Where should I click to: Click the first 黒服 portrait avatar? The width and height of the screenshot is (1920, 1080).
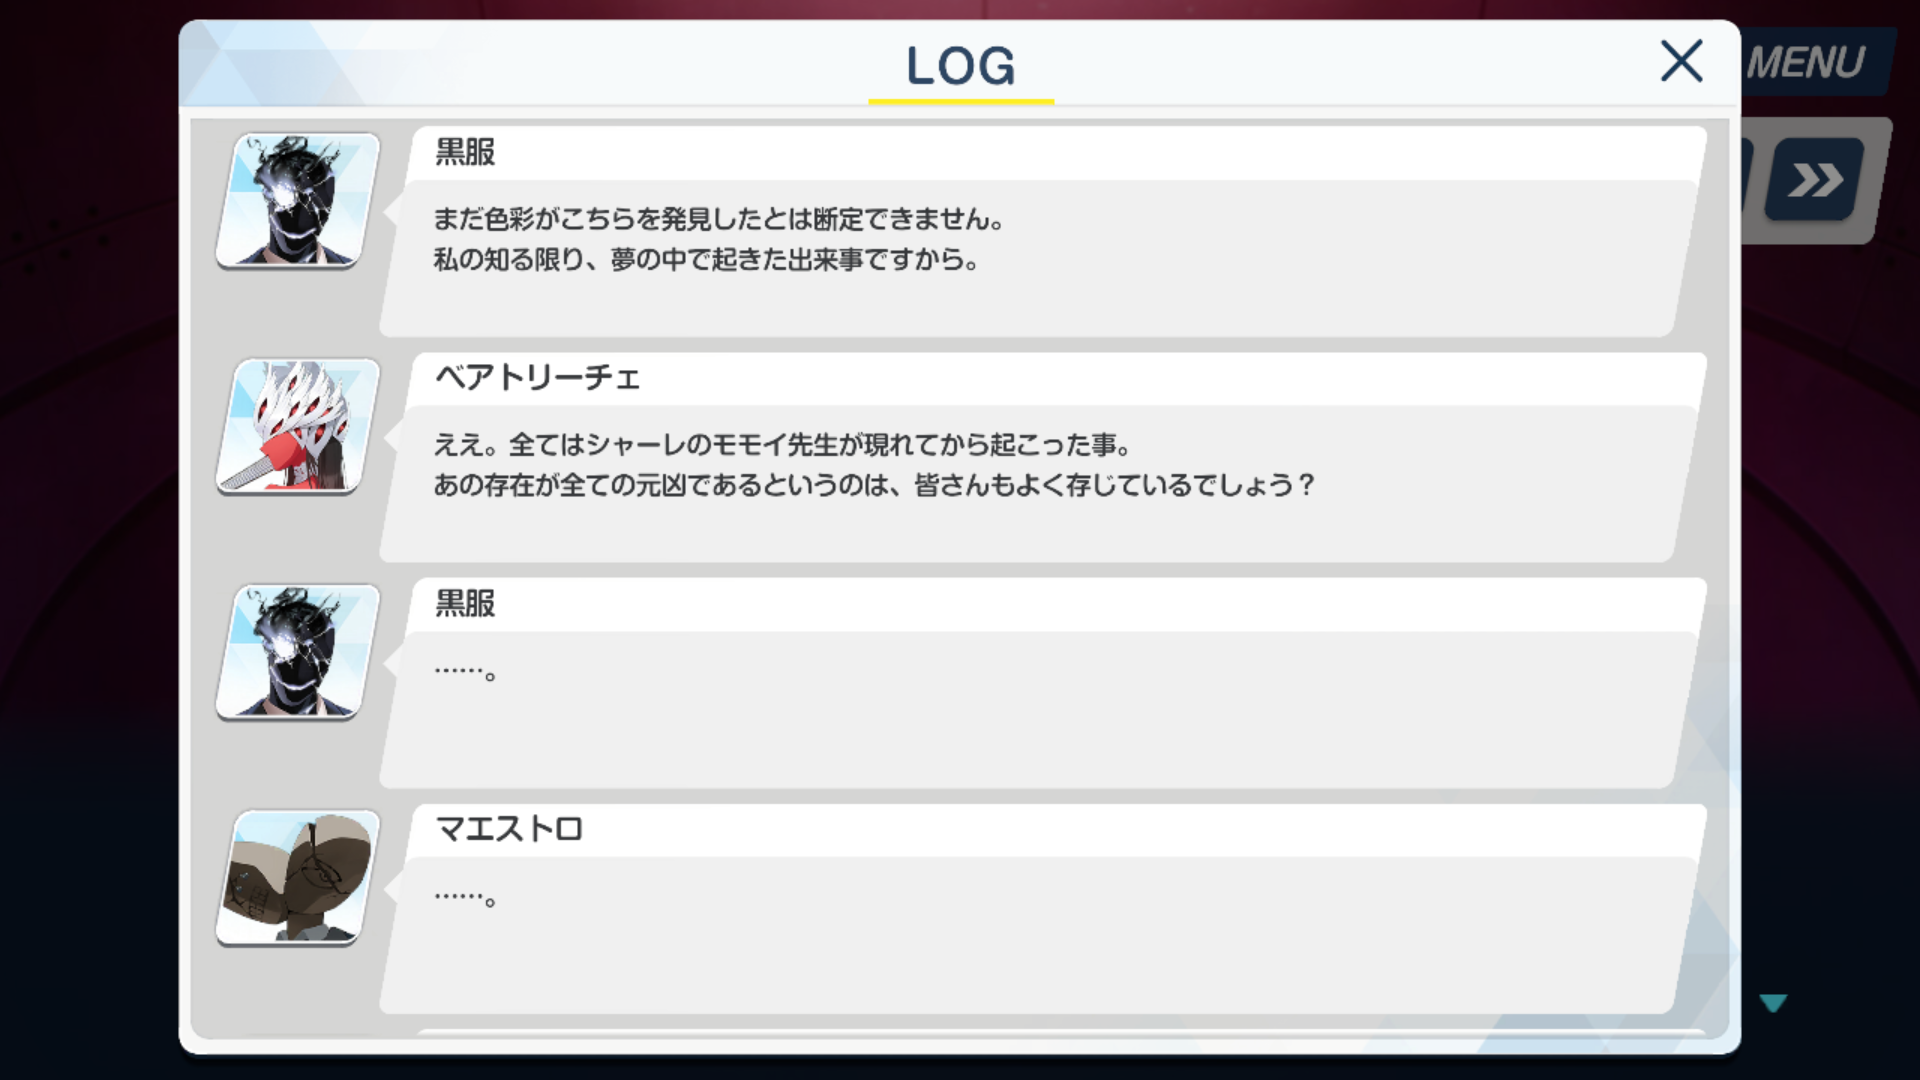pyautogui.click(x=298, y=201)
